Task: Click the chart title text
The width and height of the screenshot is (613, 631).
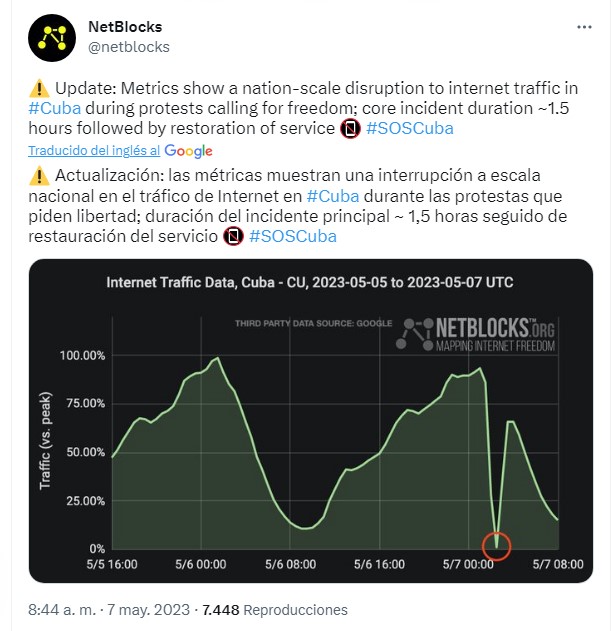Action: pos(310,282)
